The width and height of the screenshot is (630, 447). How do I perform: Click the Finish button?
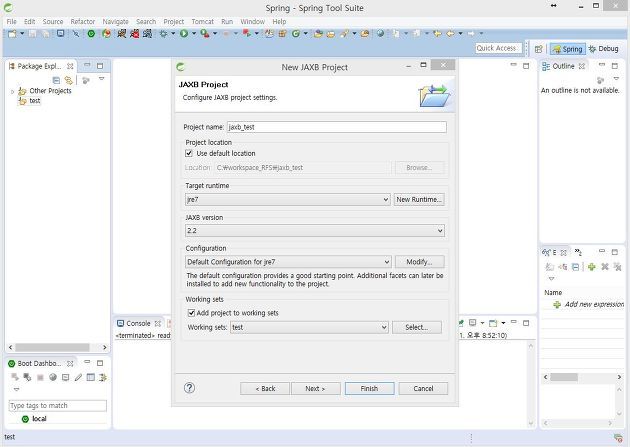point(369,388)
